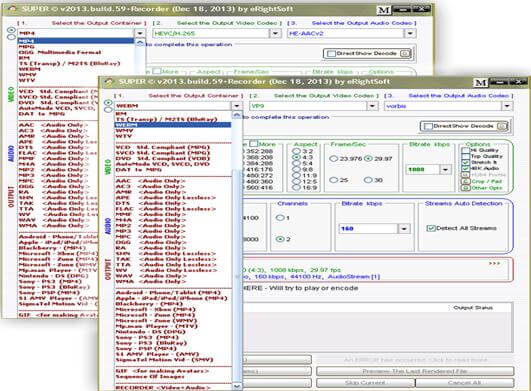531x391 pixels.
Task: Pick SVCD Std. Compliant (MPG) in front list
Action: (x=173, y=153)
